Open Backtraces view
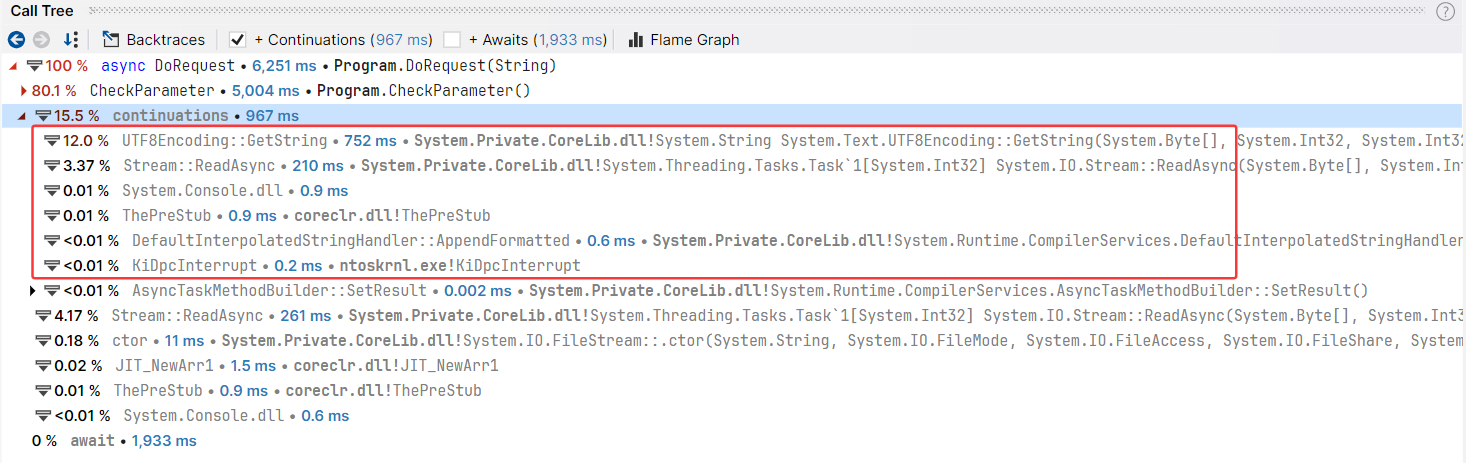The width and height of the screenshot is (1466, 463). 153,40
